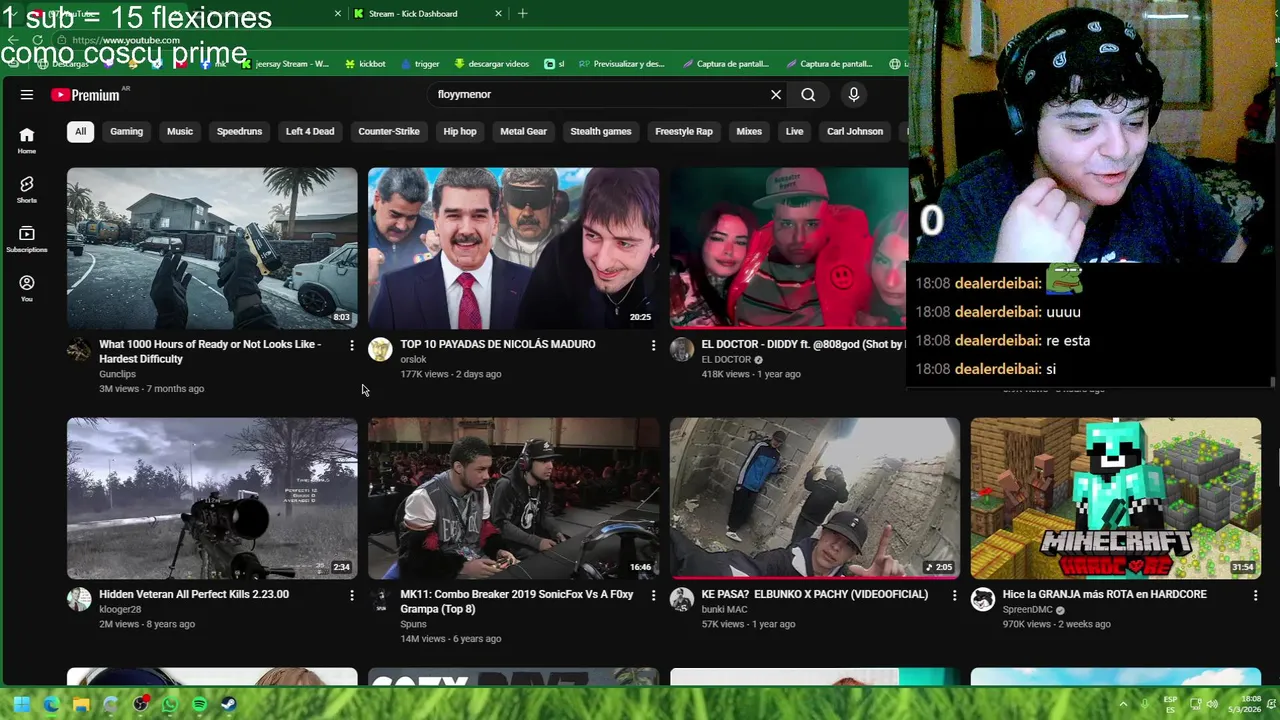Image resolution: width=1280 pixels, height=720 pixels.
Task: Open a new browser tab
Action: point(522,14)
